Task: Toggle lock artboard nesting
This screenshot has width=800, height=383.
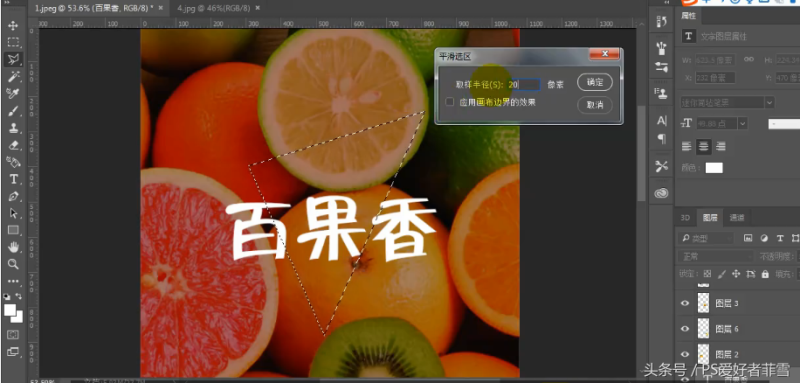Action: 751,274
